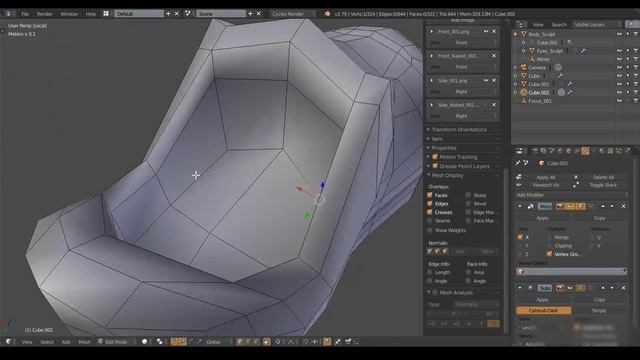The width and height of the screenshot is (640, 360).
Task: Open the Add menu in viewport header
Action: pyautogui.click(x=66, y=342)
